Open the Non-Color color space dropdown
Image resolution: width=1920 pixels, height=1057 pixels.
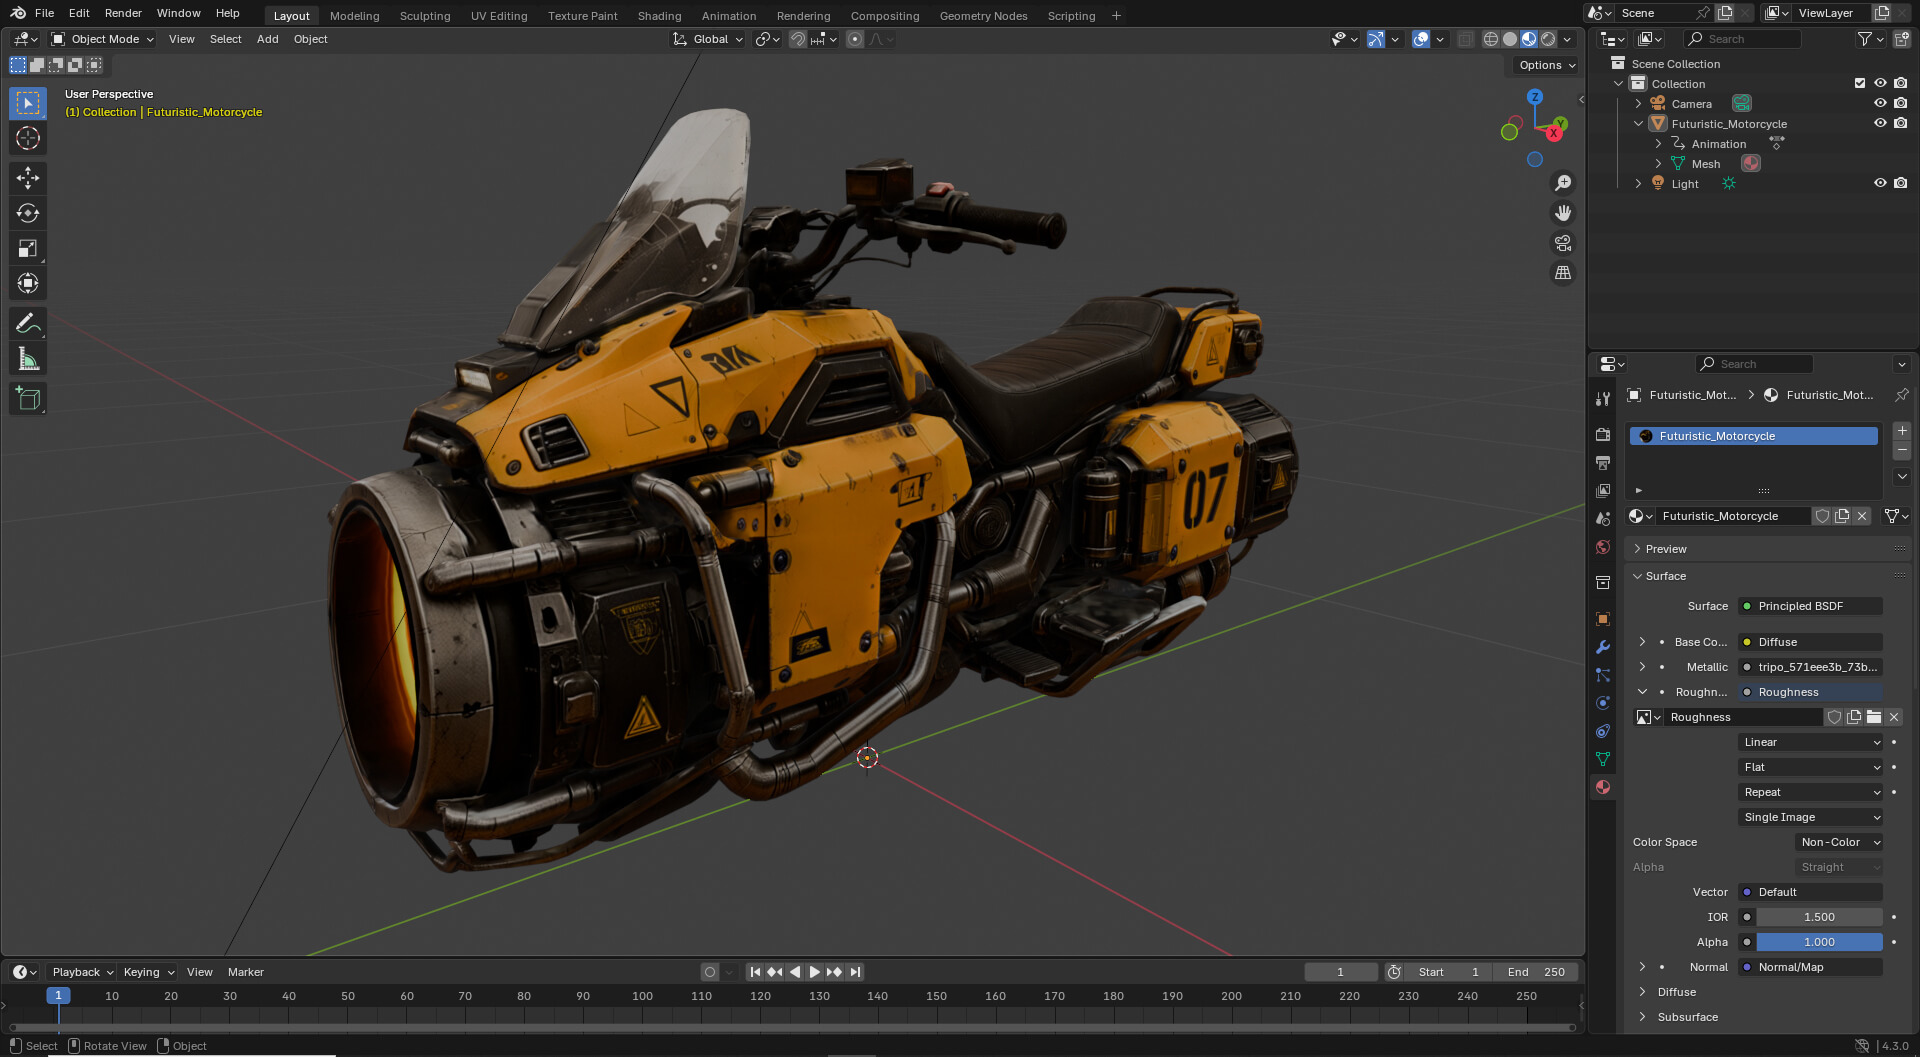coord(1839,842)
